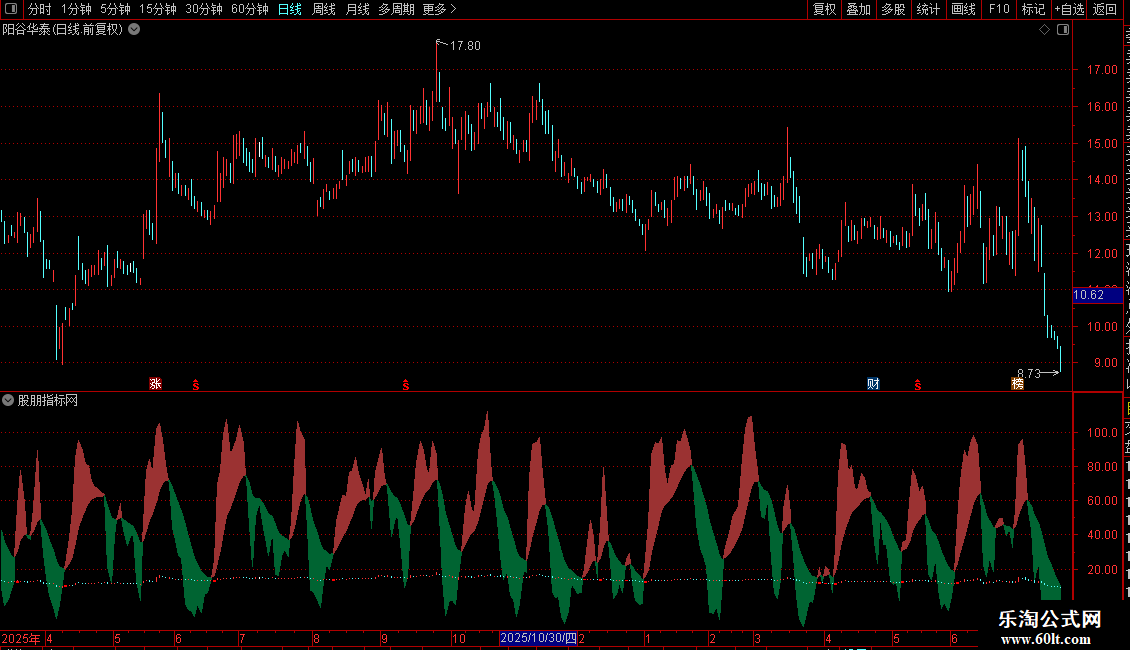1130x650 pixels.
Task: Open the 涨 limit-up marker on the chart
Action: point(155,383)
